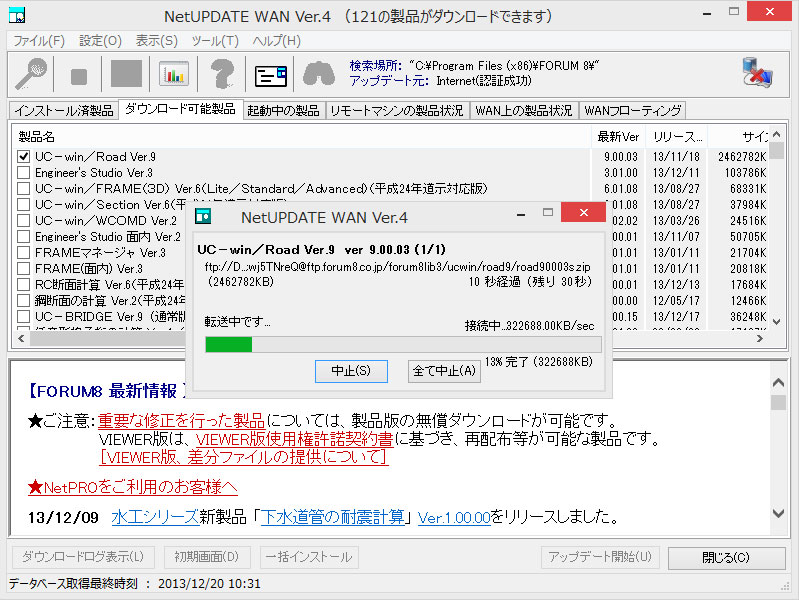Click product list scroll up arrow

click(777, 135)
